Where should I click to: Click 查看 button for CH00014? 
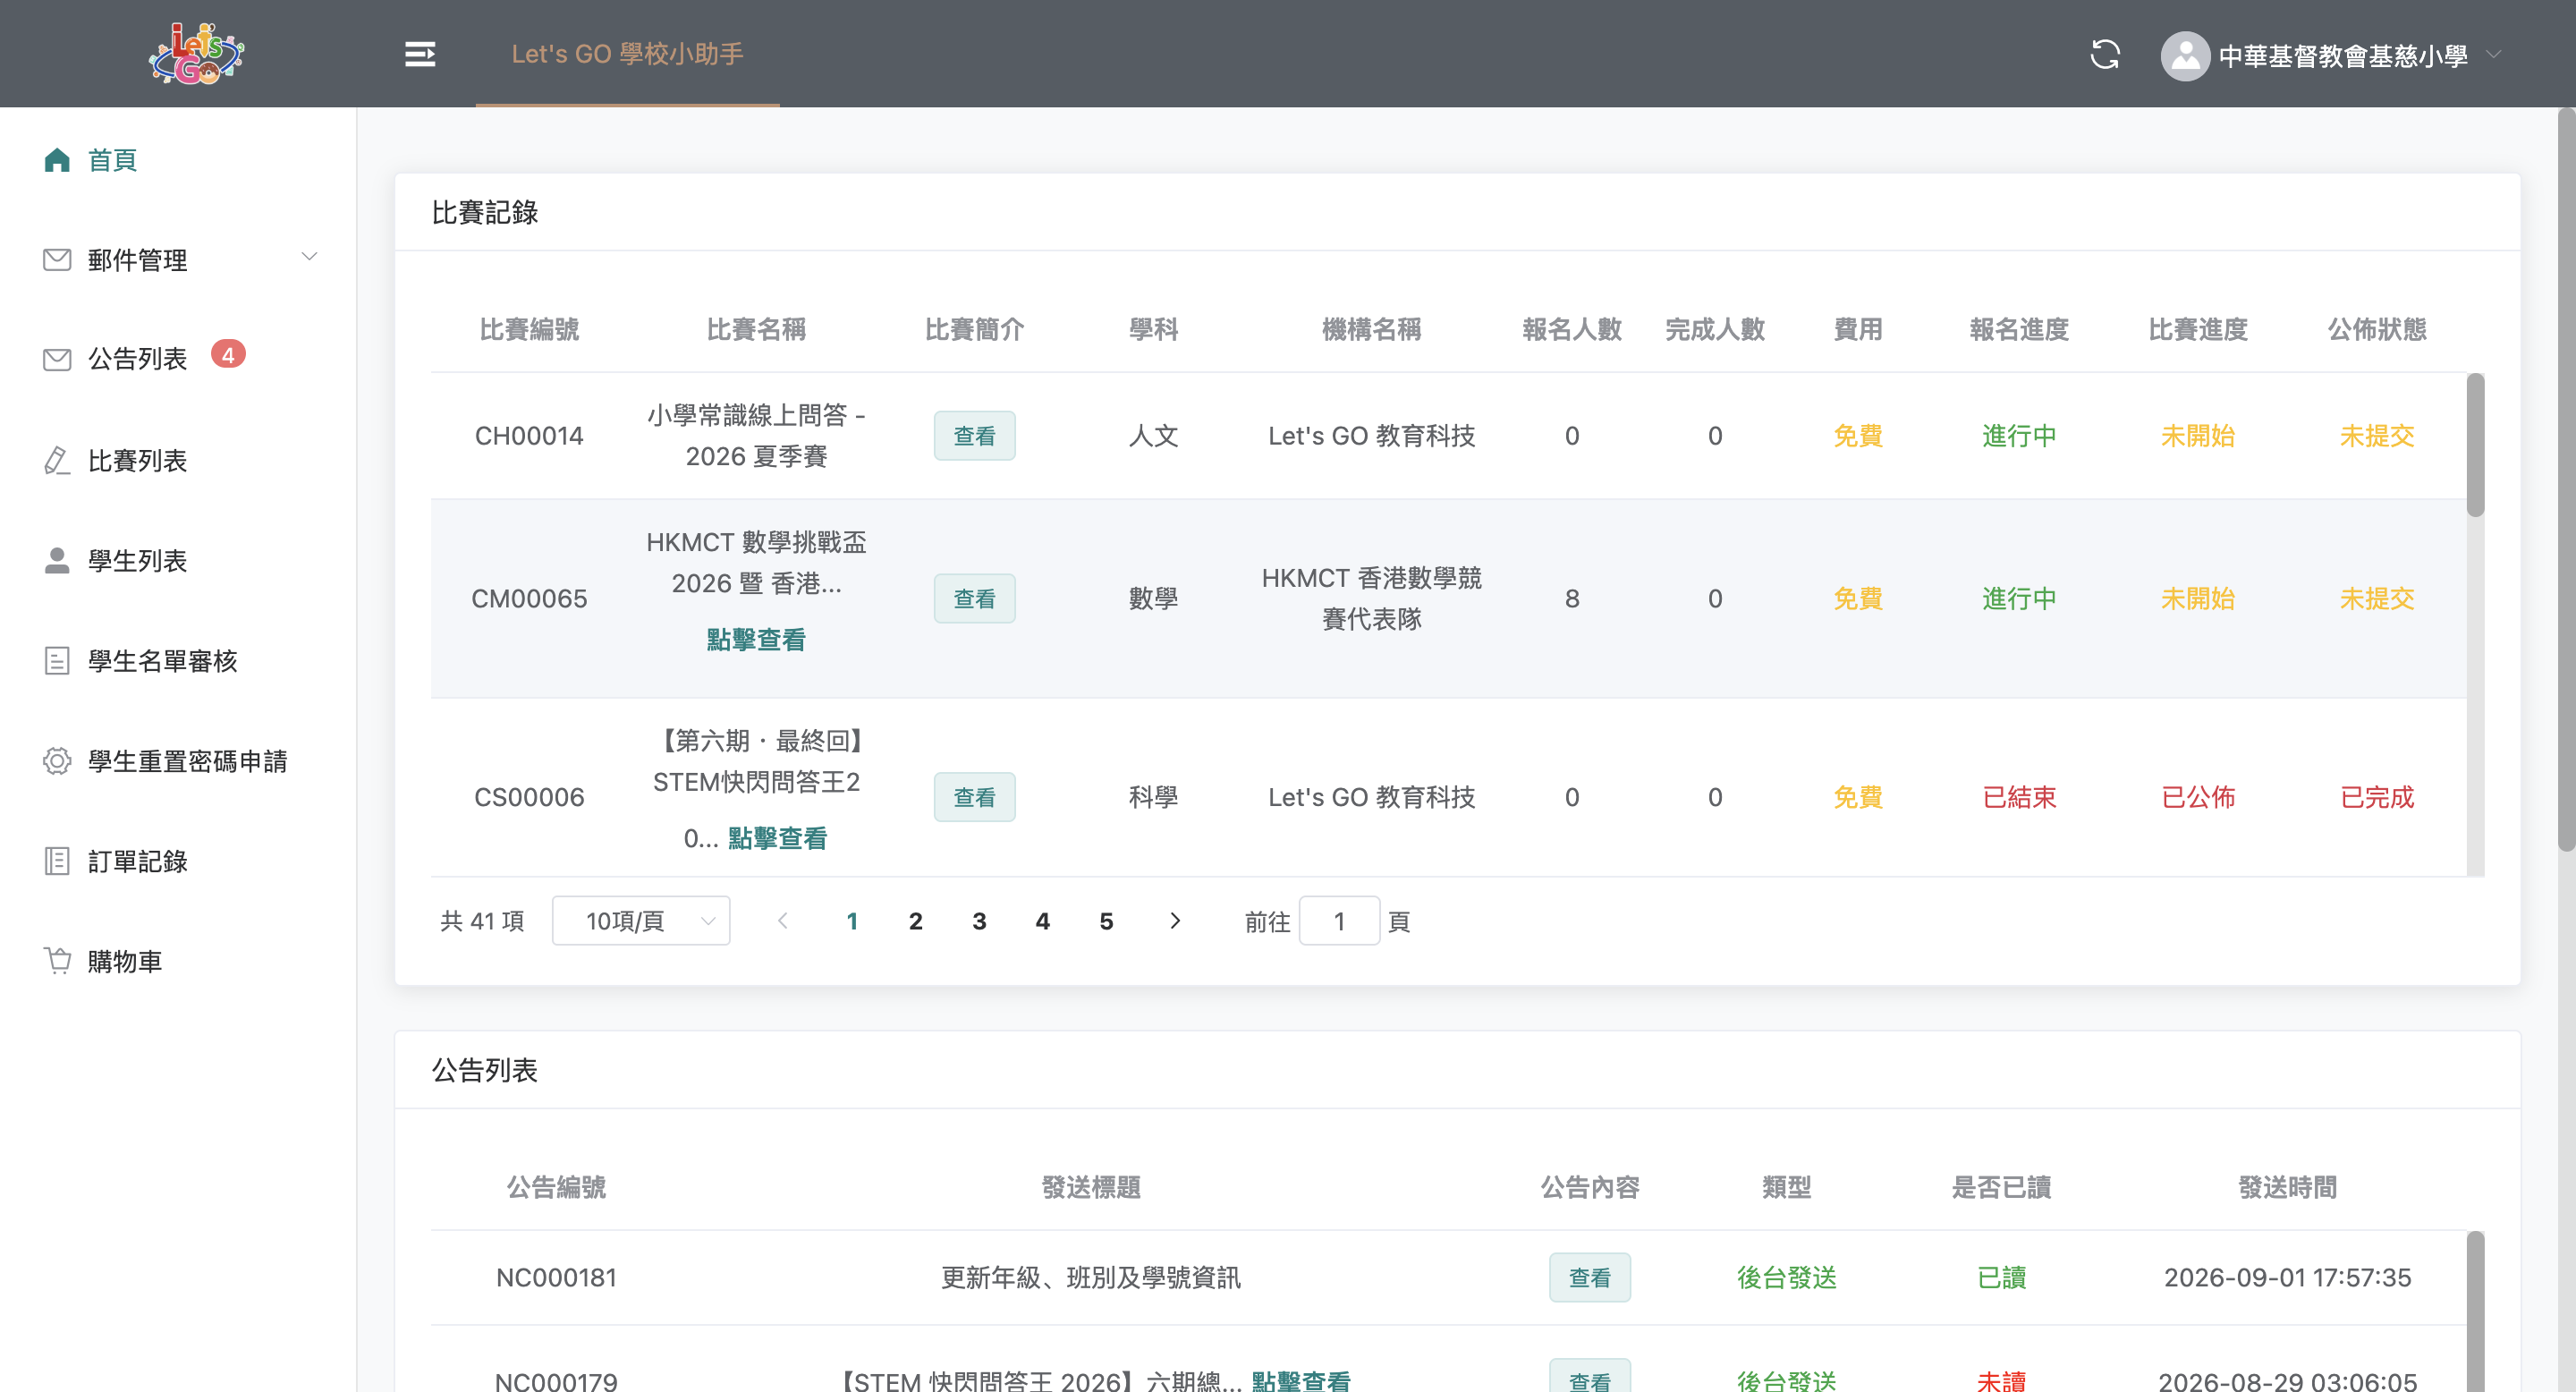pos(974,436)
